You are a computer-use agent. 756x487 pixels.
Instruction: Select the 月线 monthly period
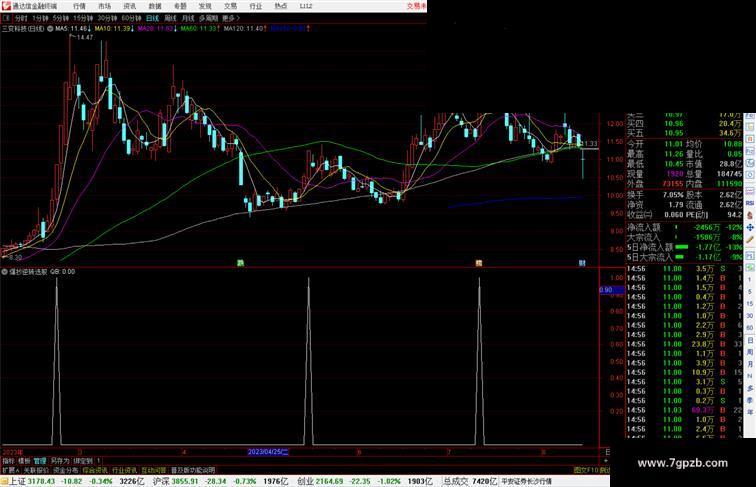[188, 18]
